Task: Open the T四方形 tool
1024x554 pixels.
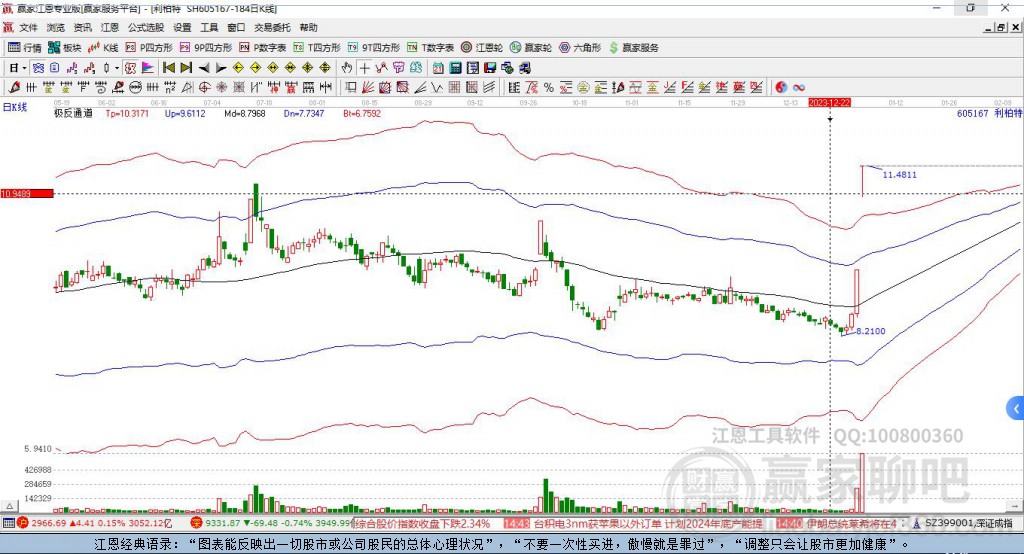Action: coord(317,48)
